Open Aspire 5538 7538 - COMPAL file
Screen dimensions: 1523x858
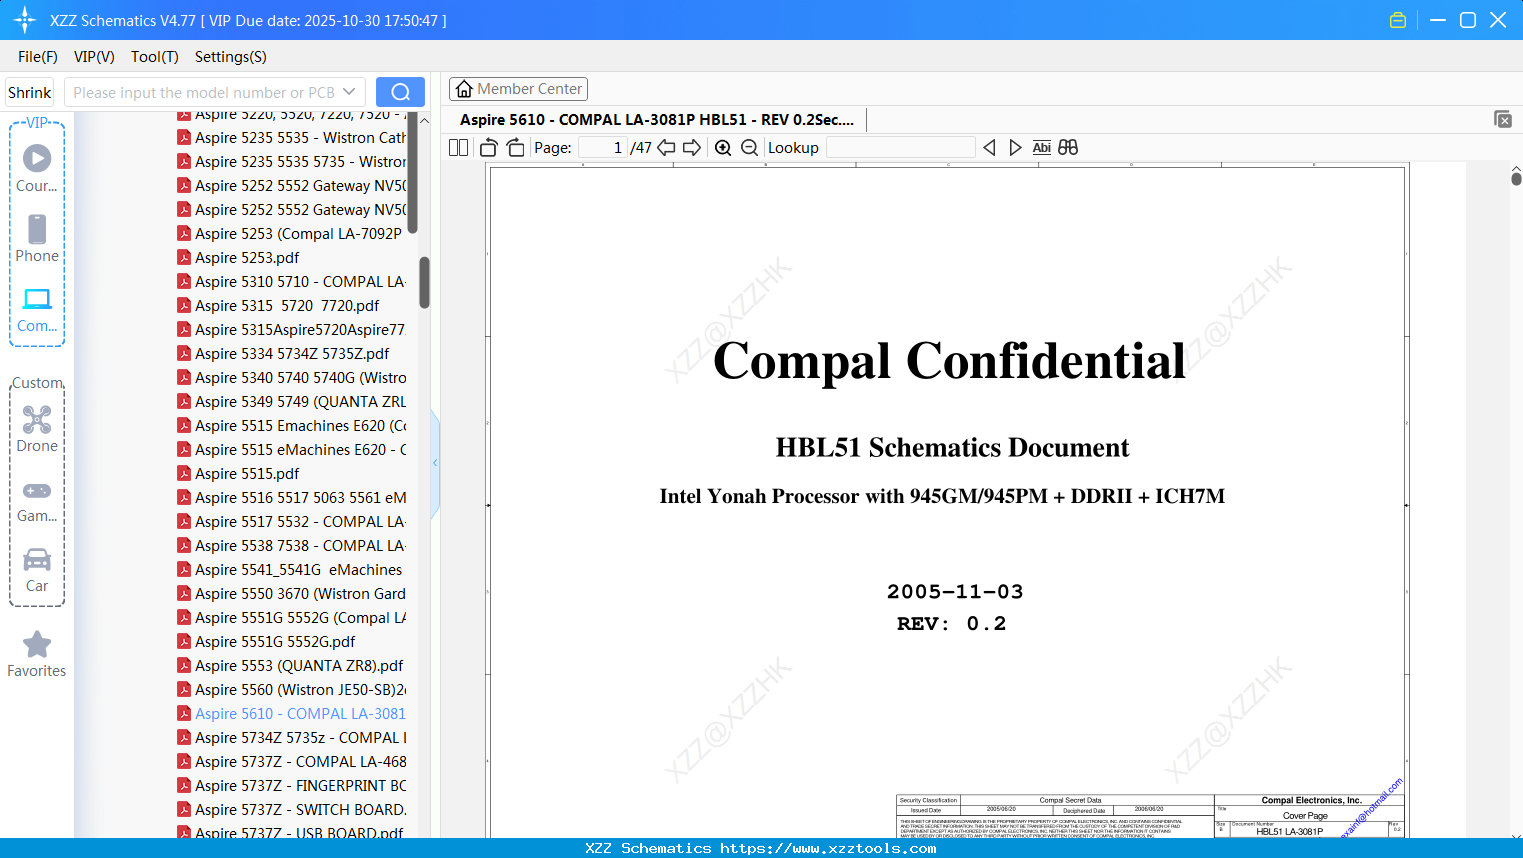pos(292,546)
